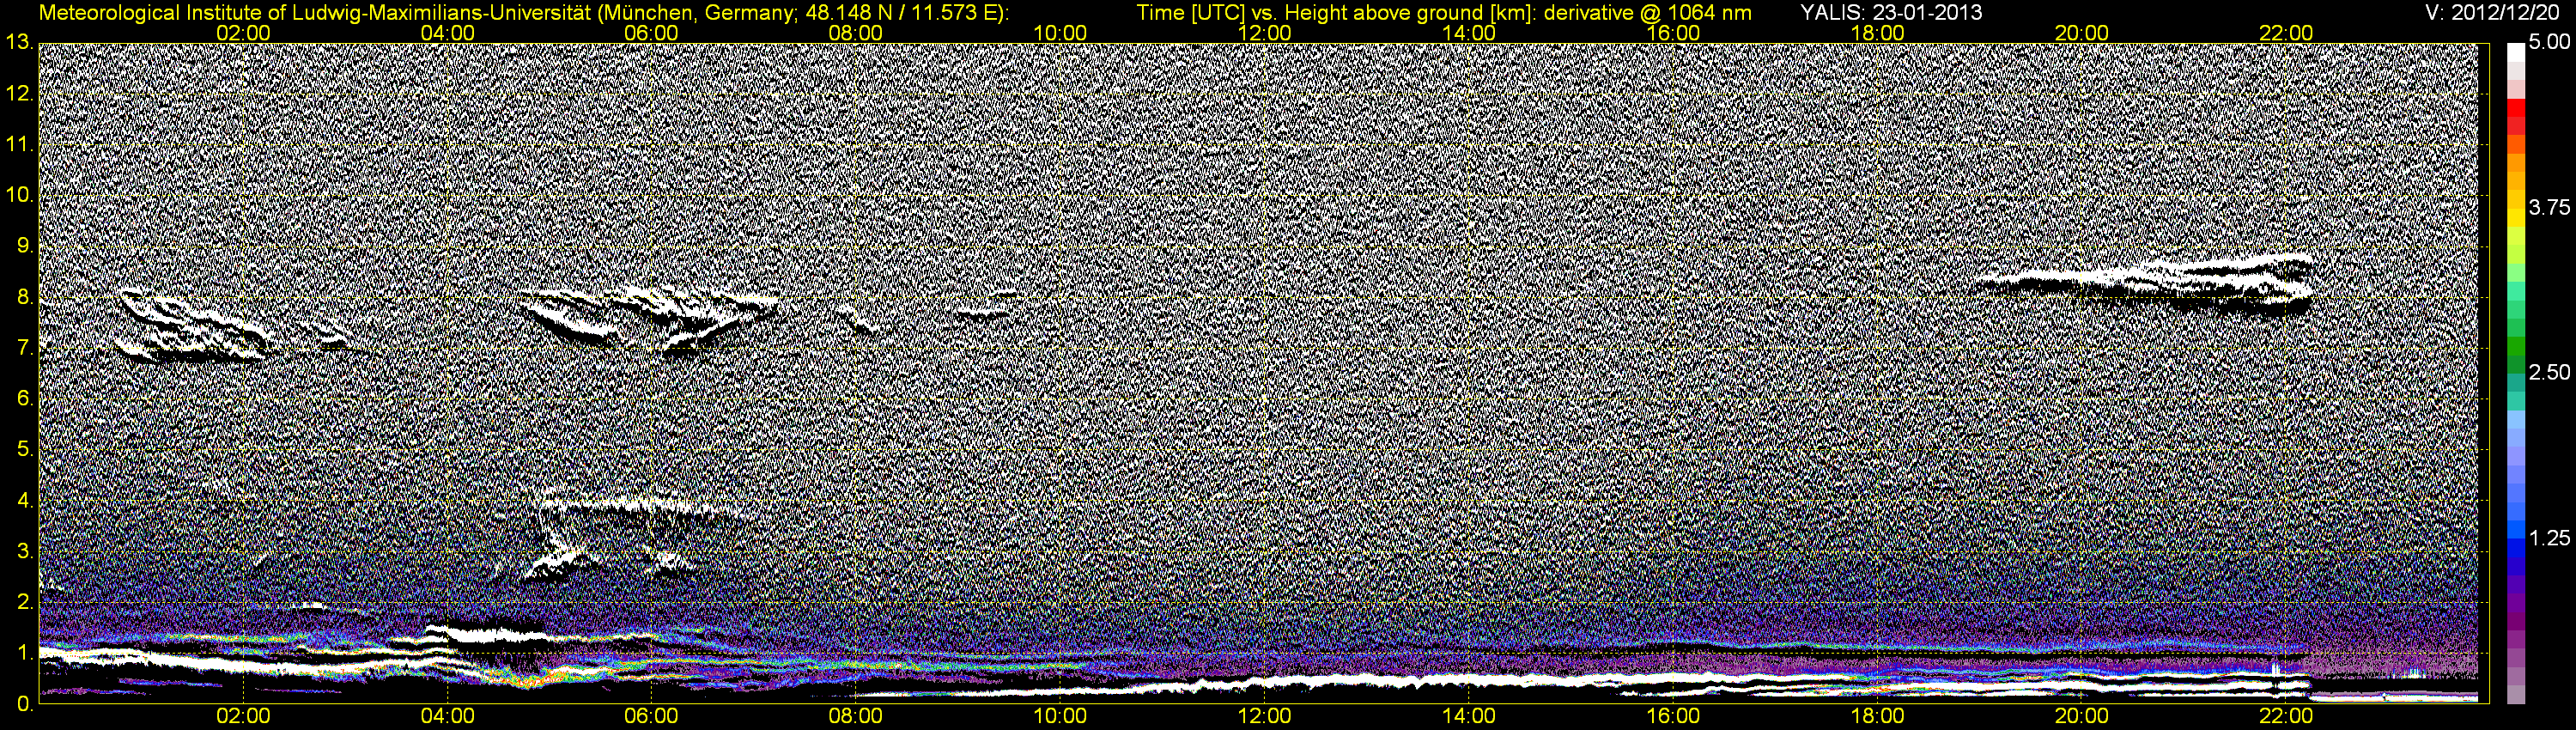This screenshot has height=730, width=2576.
Task: Click the top axis '04:00' time label
Action: point(448,33)
